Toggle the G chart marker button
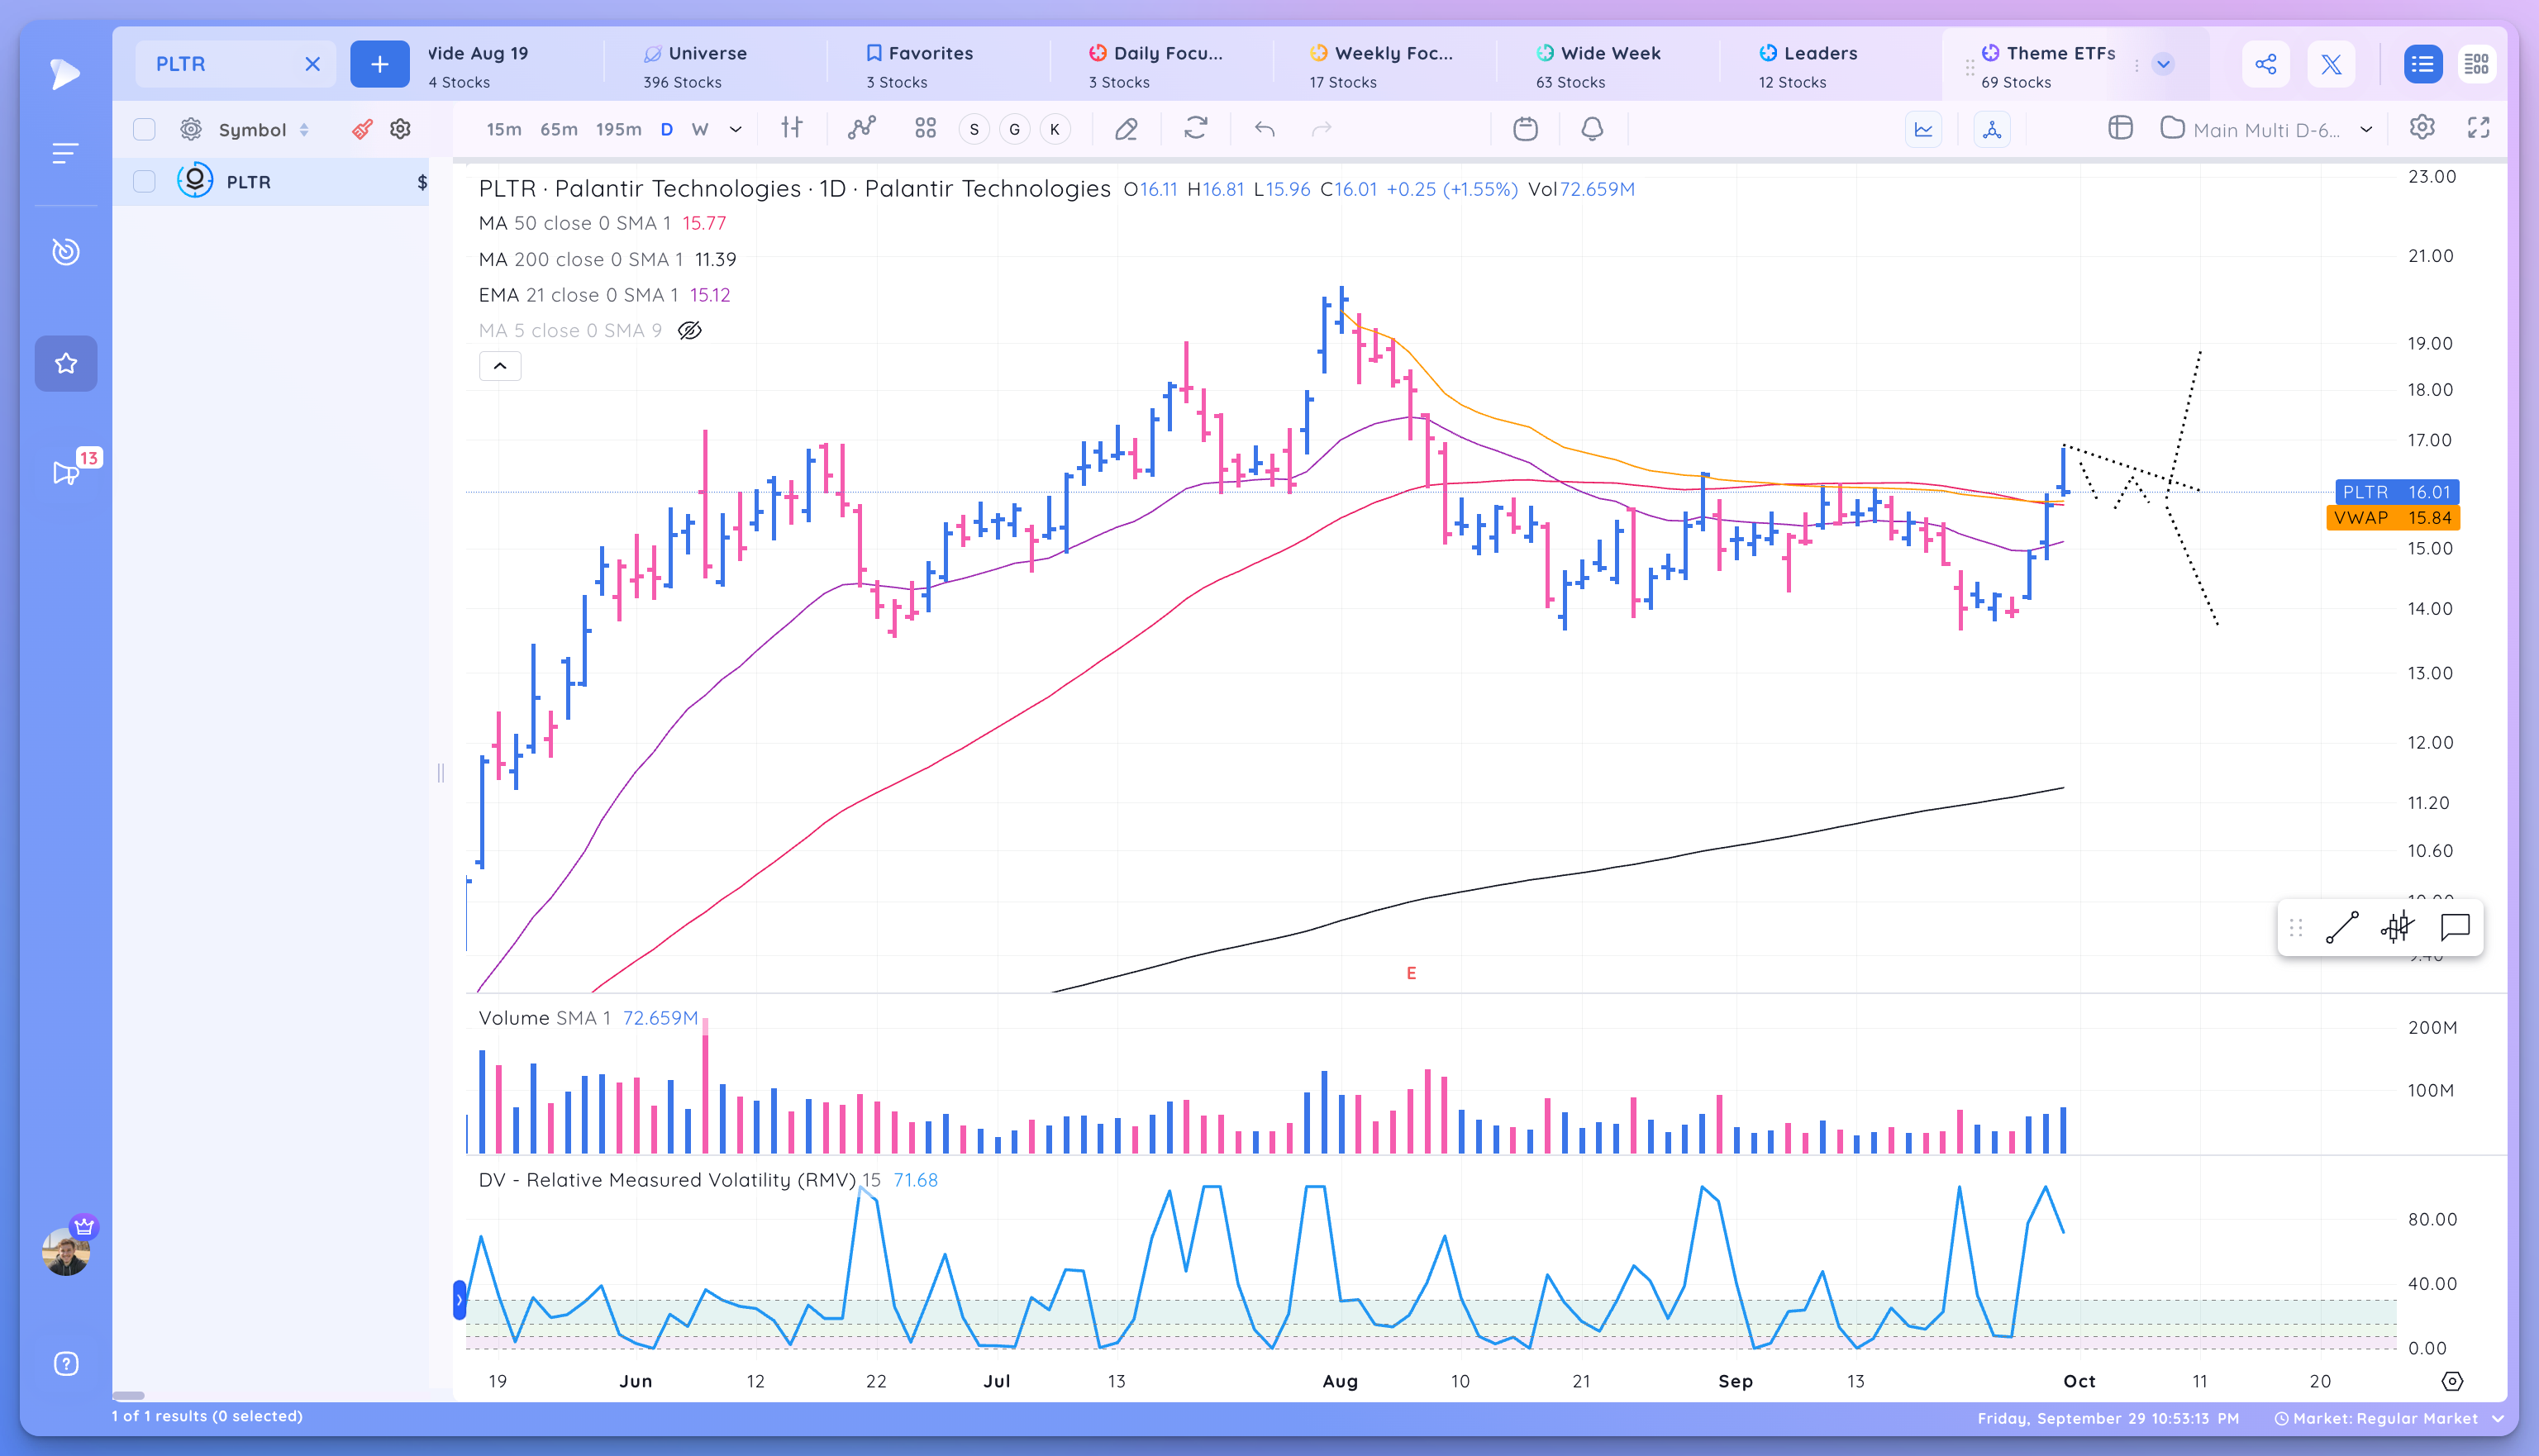This screenshot has height=1456, width=2539. pos(1014,129)
